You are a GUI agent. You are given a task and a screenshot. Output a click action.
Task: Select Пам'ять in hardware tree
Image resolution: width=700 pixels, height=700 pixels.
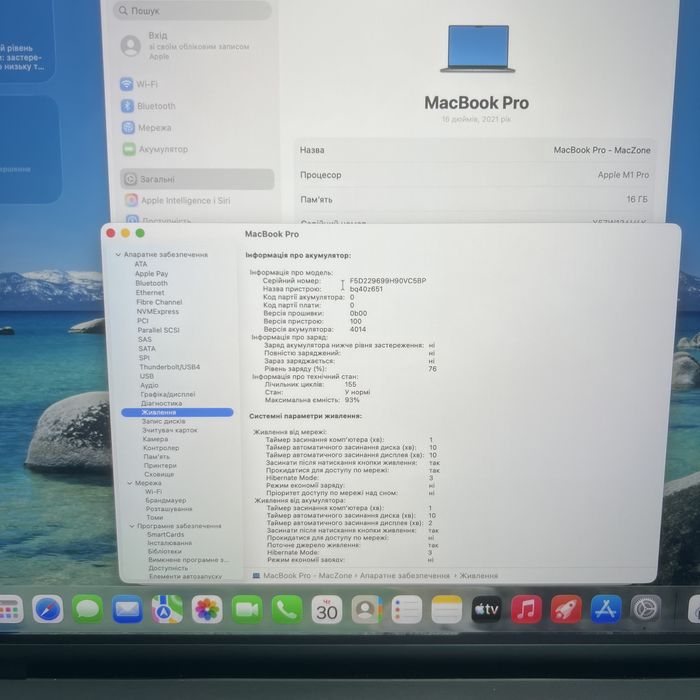tap(157, 457)
